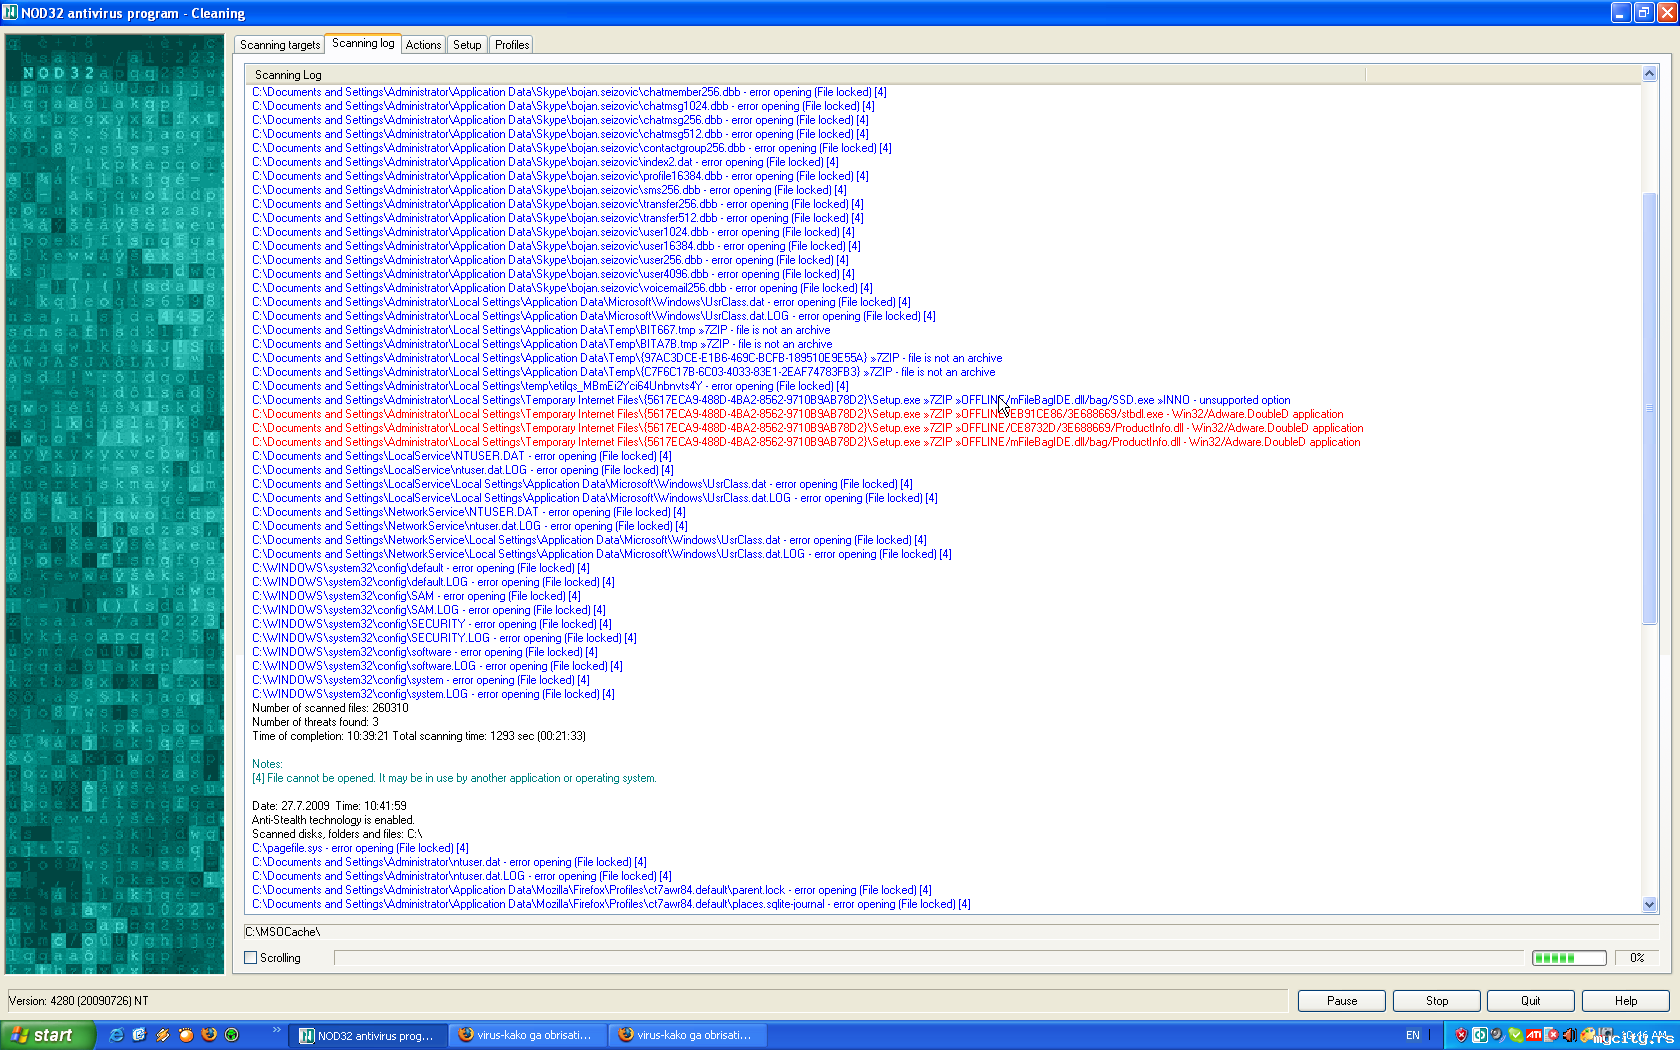Click 'Anti-Stealth technology is enabled' line
This screenshot has height=1050, width=1680.
point(333,820)
